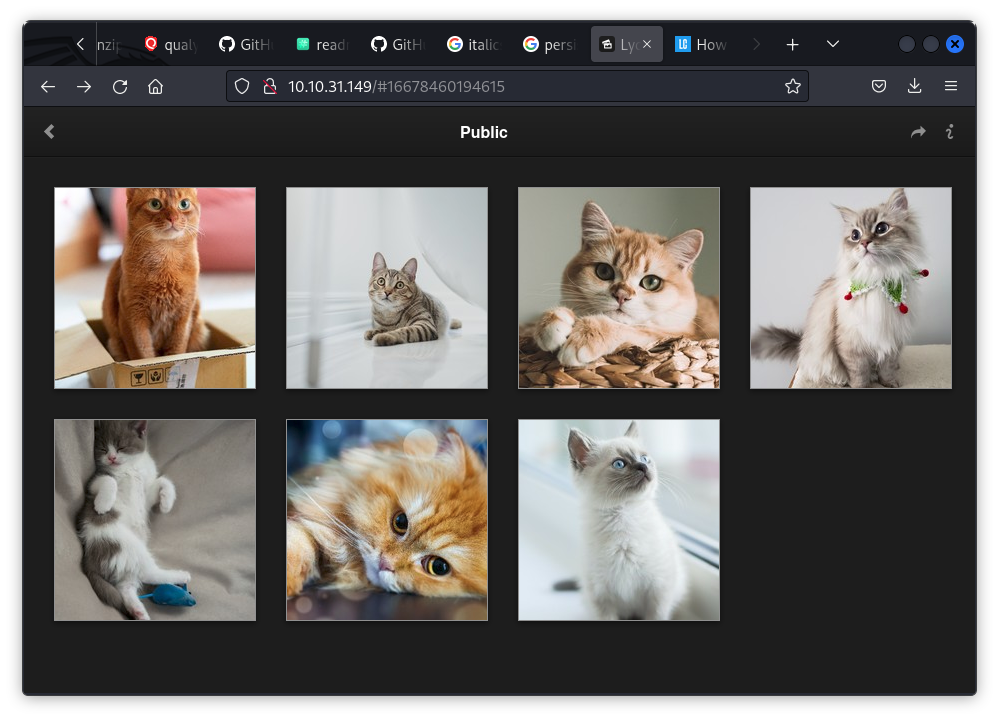Switch to the 'How' tab
The width and height of the screenshot is (999, 720).
(706, 44)
